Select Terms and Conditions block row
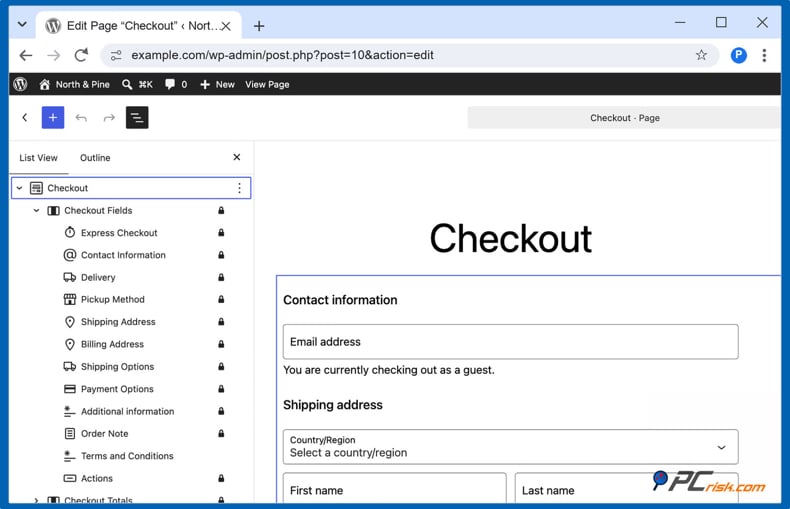The image size is (790, 509). (x=127, y=456)
